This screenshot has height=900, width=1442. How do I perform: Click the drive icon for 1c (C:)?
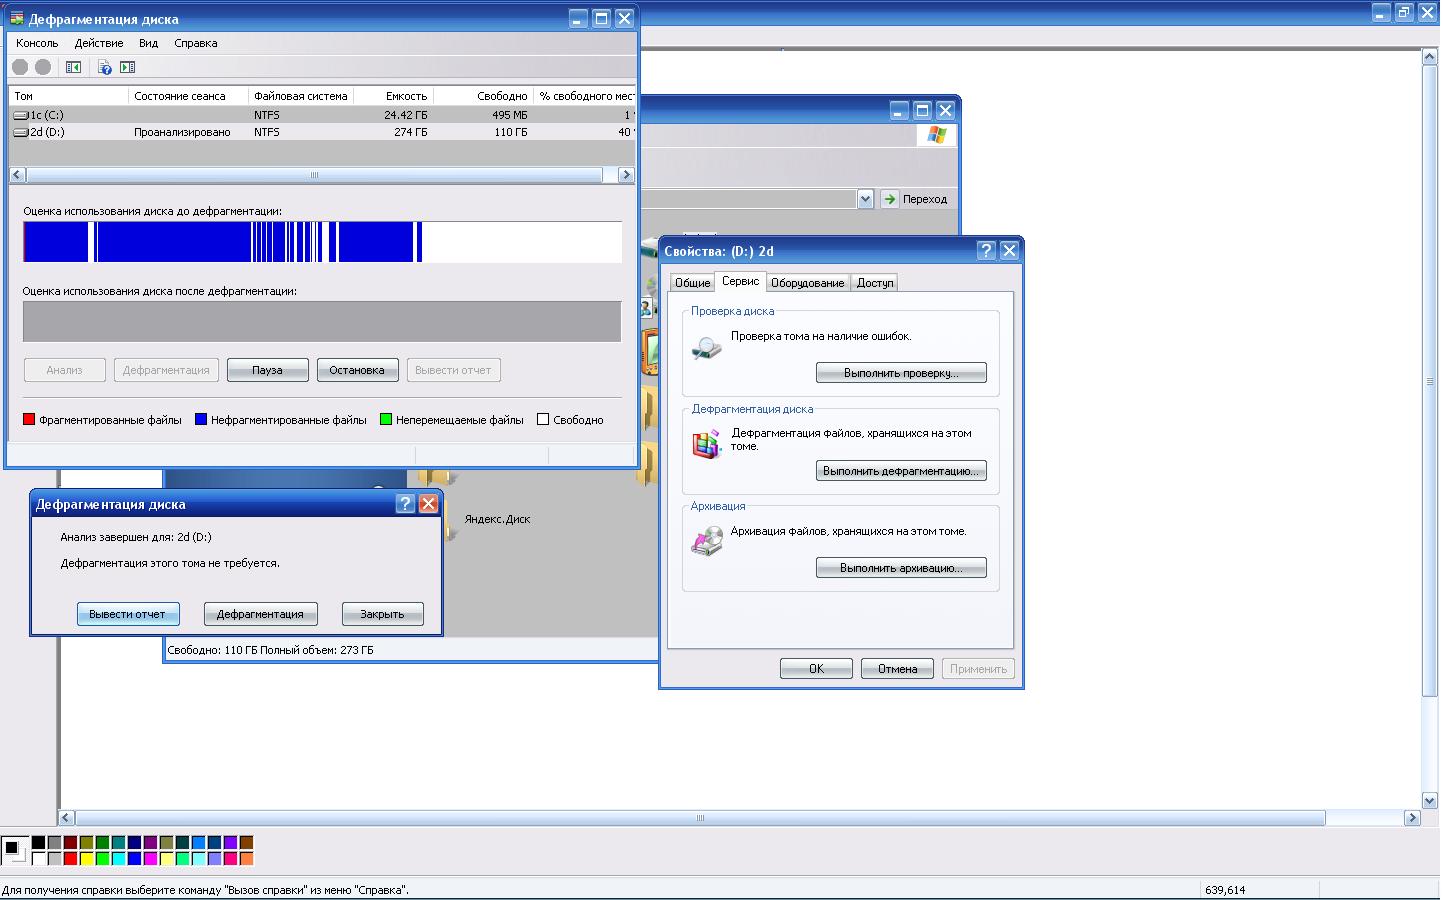pyautogui.click(x=21, y=115)
